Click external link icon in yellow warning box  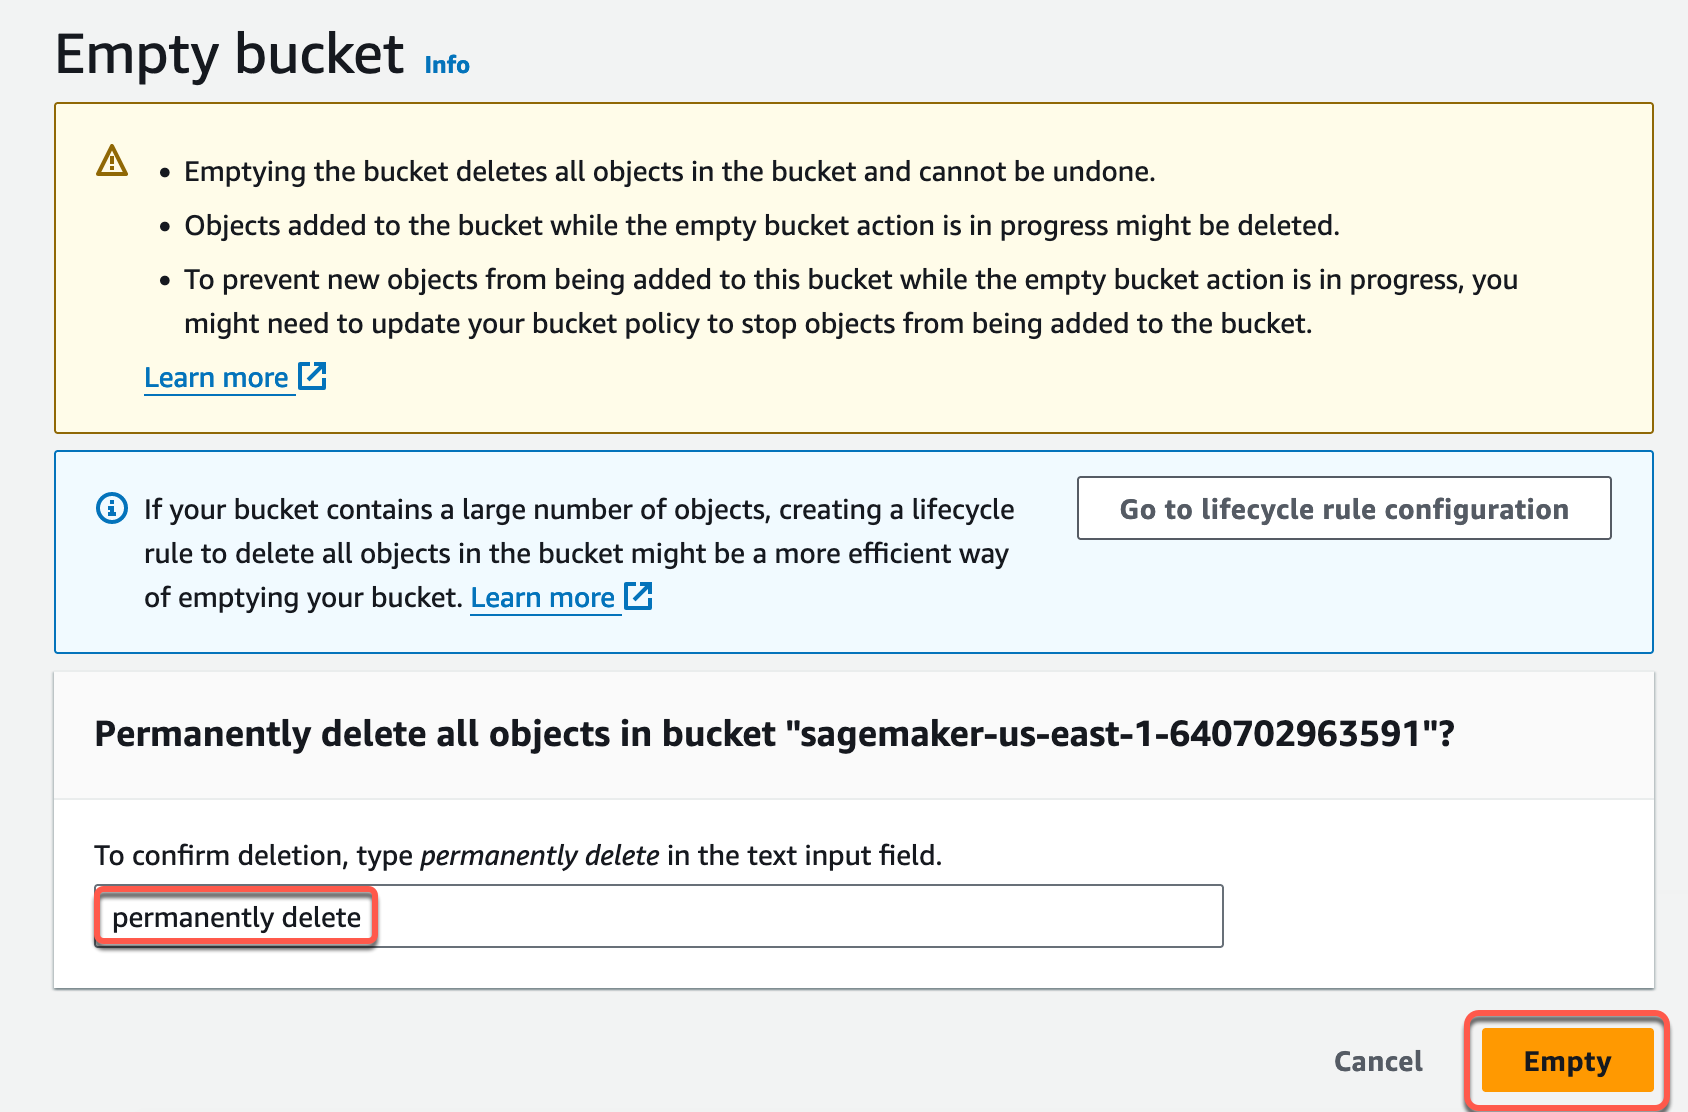click(313, 377)
